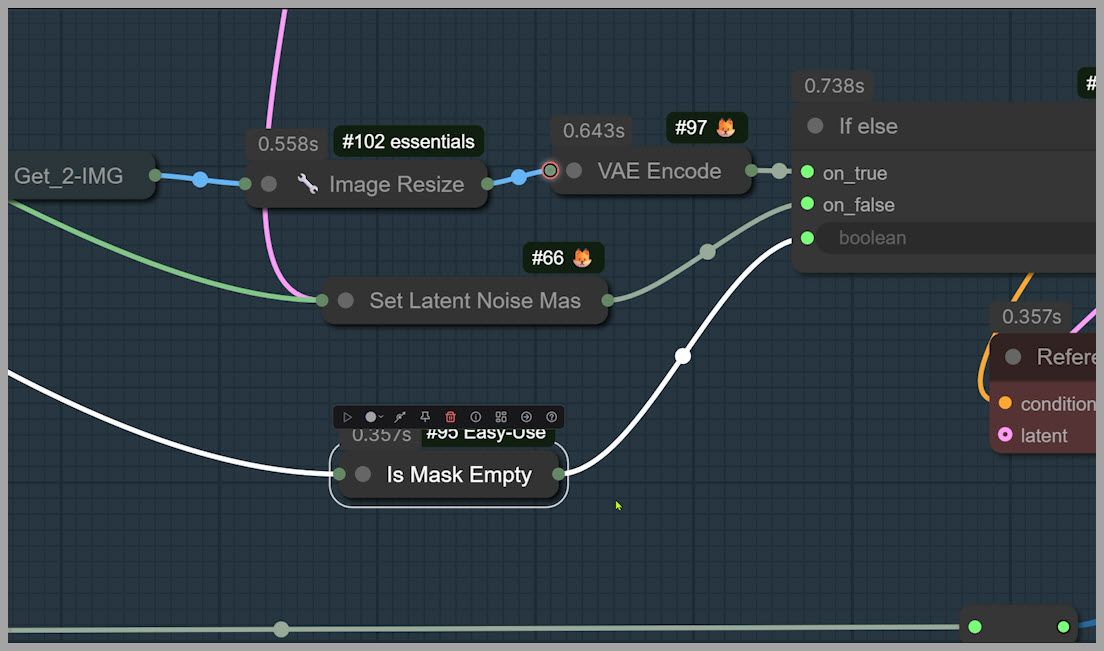
Task: Open help via the question mark icon
Action: pyautogui.click(x=551, y=417)
